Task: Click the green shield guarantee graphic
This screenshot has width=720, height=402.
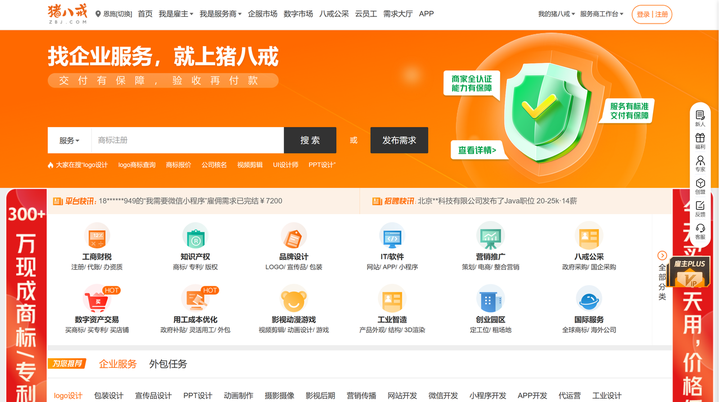Action: click(x=546, y=113)
